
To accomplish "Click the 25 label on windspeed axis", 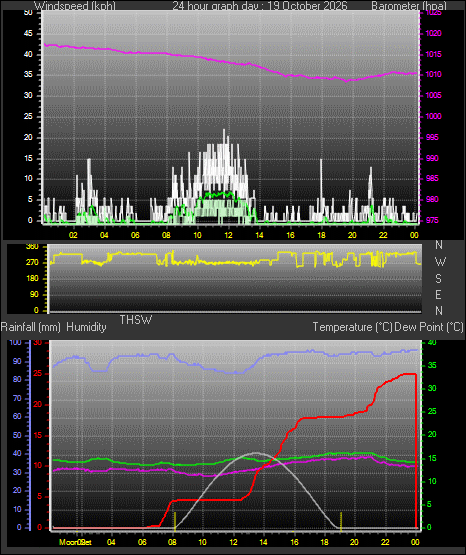I will (28, 116).
